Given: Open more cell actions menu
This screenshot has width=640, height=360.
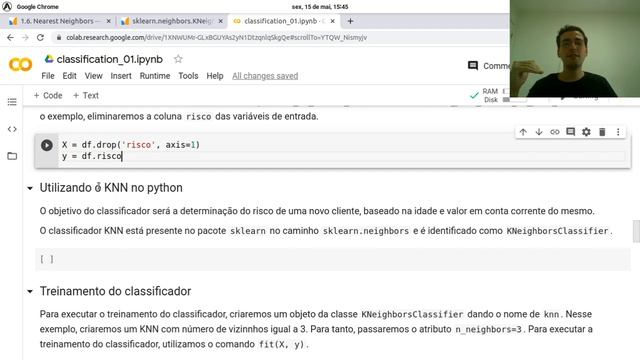Looking at the screenshot, I should (618, 132).
